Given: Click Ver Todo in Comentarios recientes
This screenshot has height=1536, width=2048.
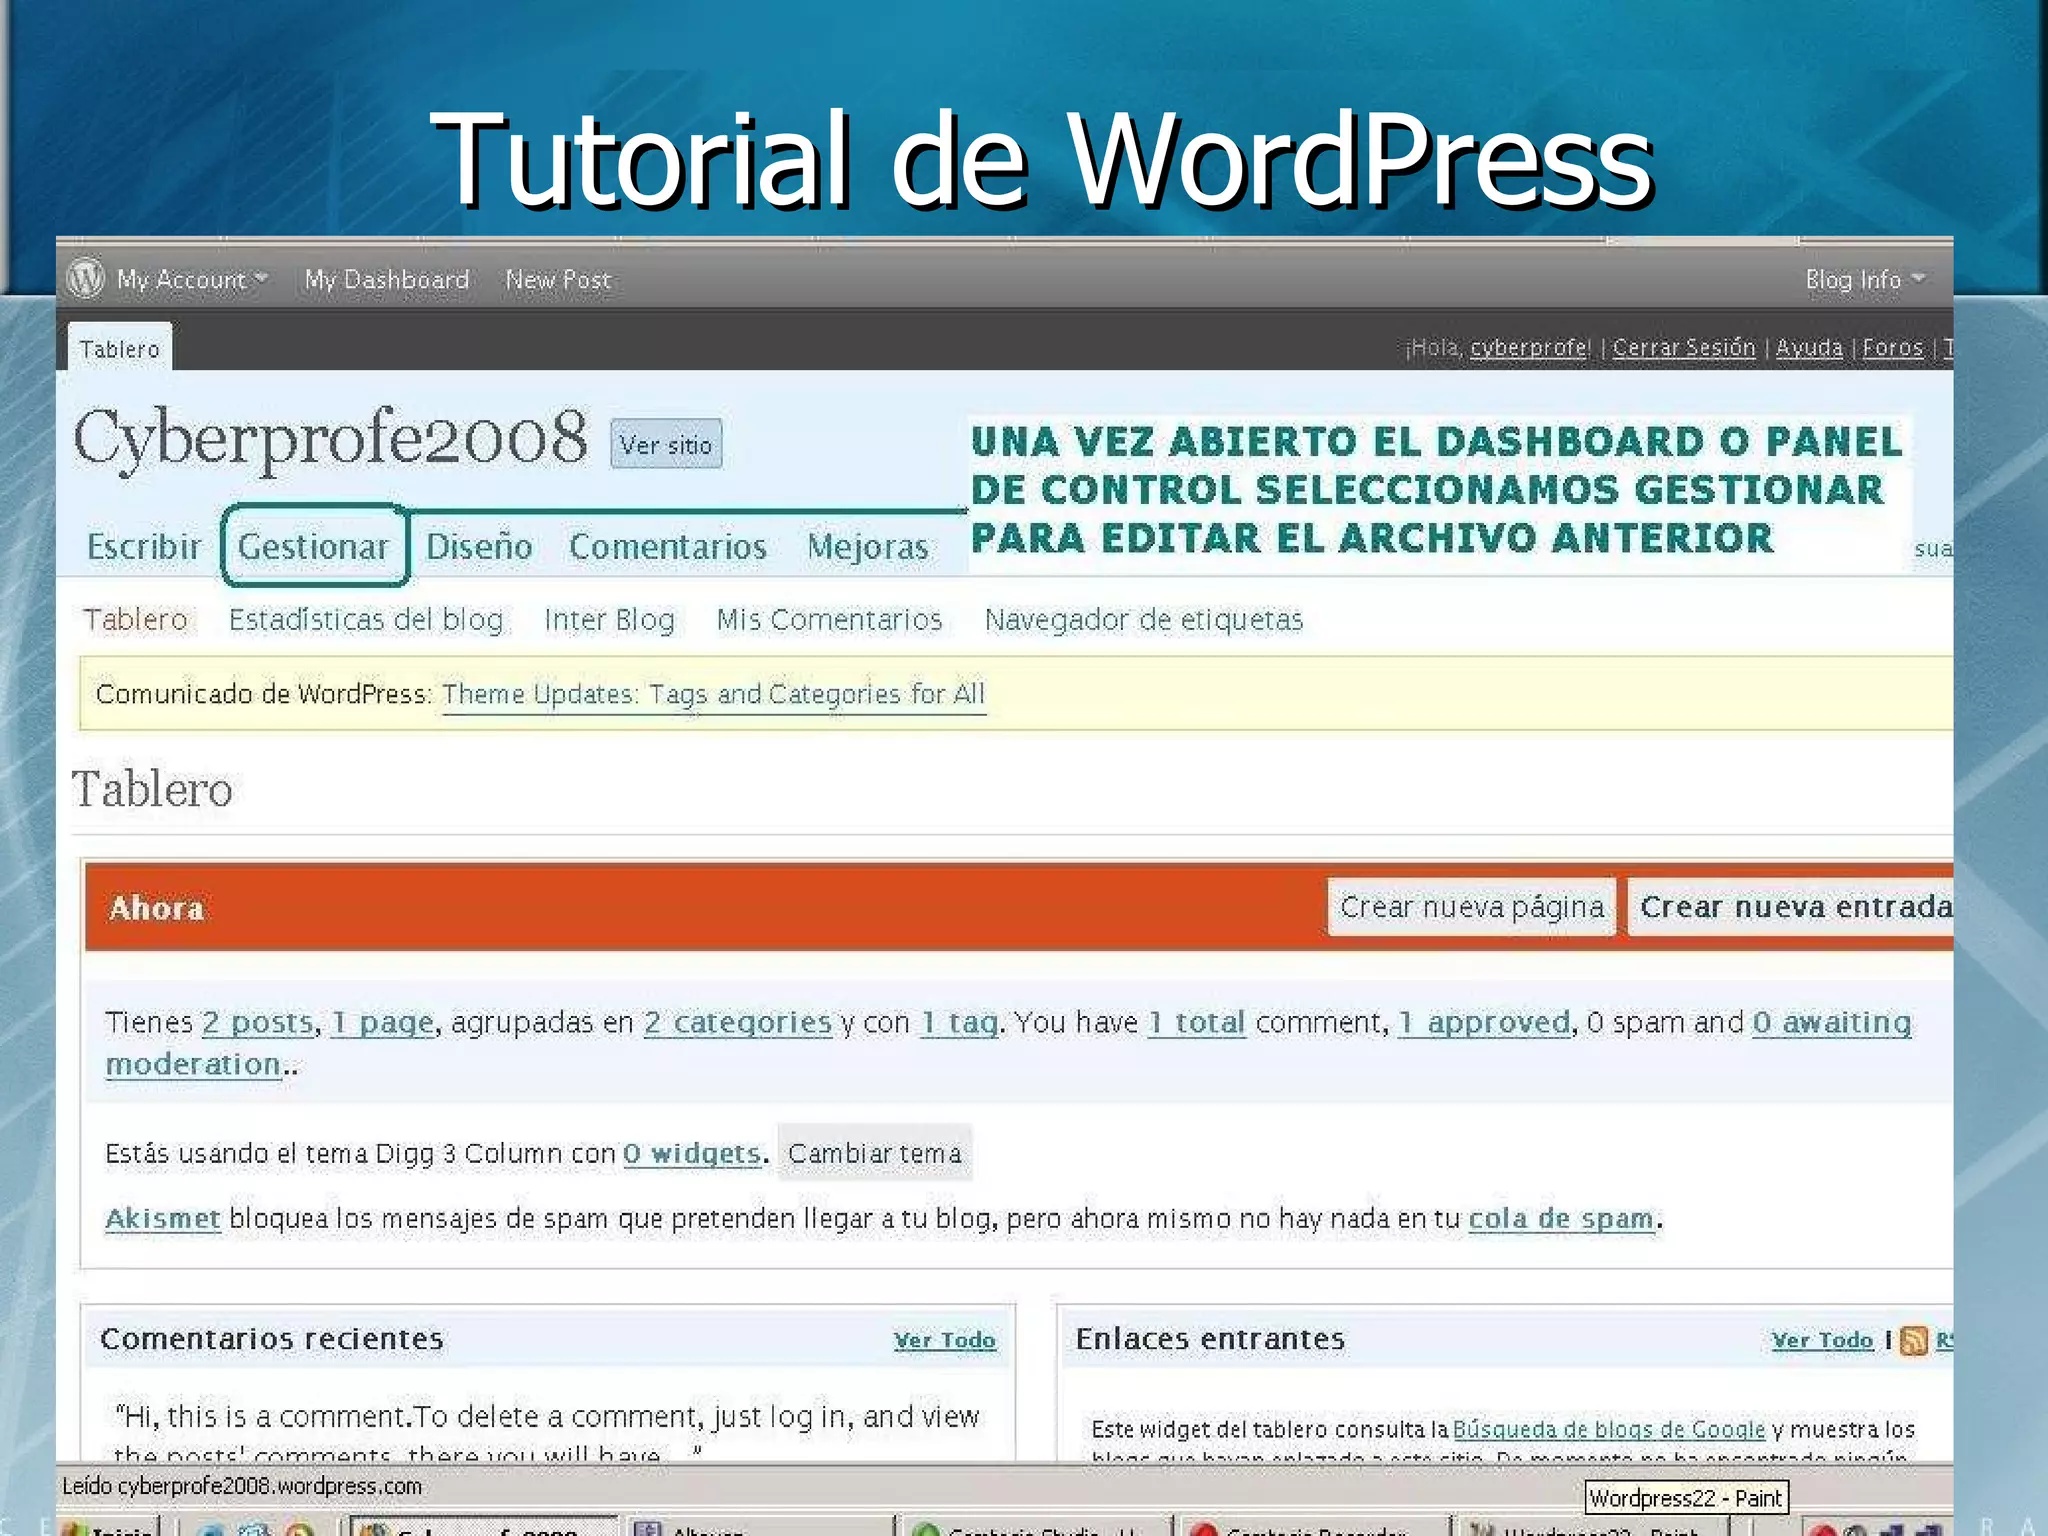Looking at the screenshot, I should click(945, 1340).
